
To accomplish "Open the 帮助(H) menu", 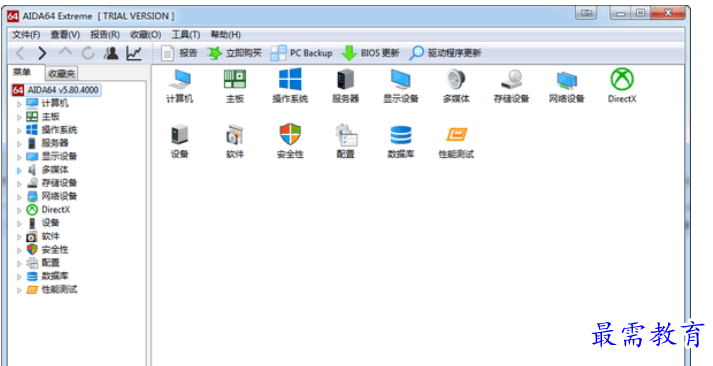I will (226, 35).
